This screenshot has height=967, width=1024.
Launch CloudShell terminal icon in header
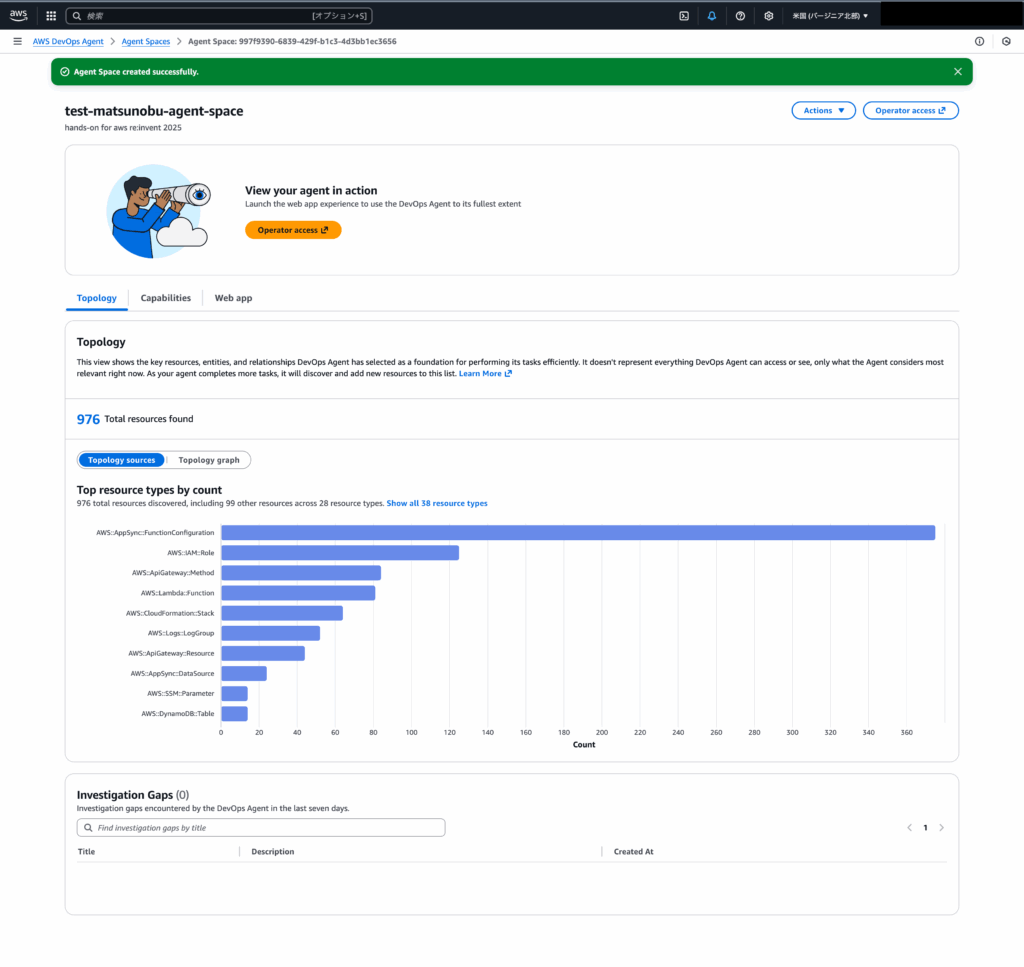684,16
